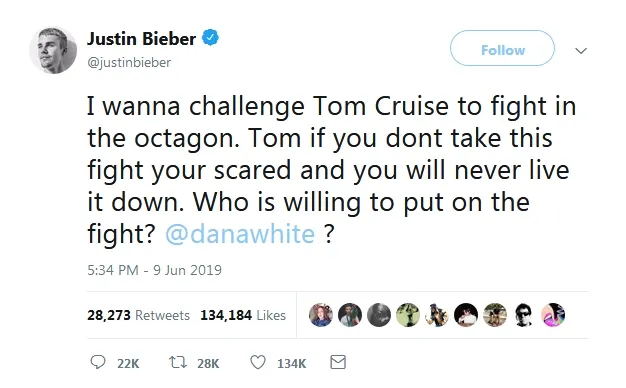Click the 134K like count

pyautogui.click(x=291, y=364)
